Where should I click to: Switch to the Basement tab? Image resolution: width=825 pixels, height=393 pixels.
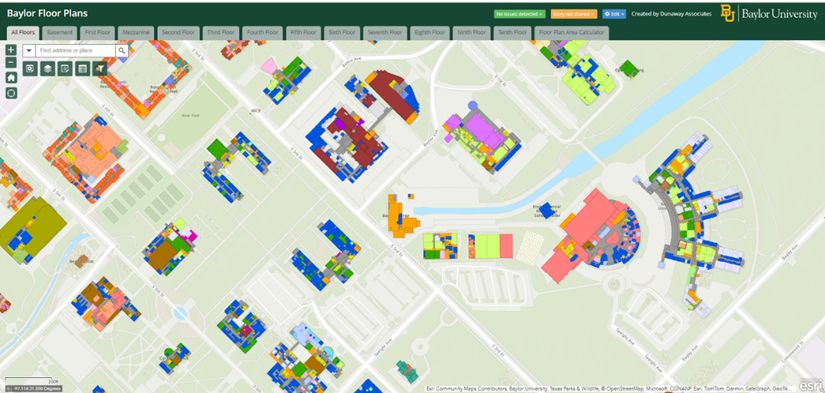tap(59, 33)
